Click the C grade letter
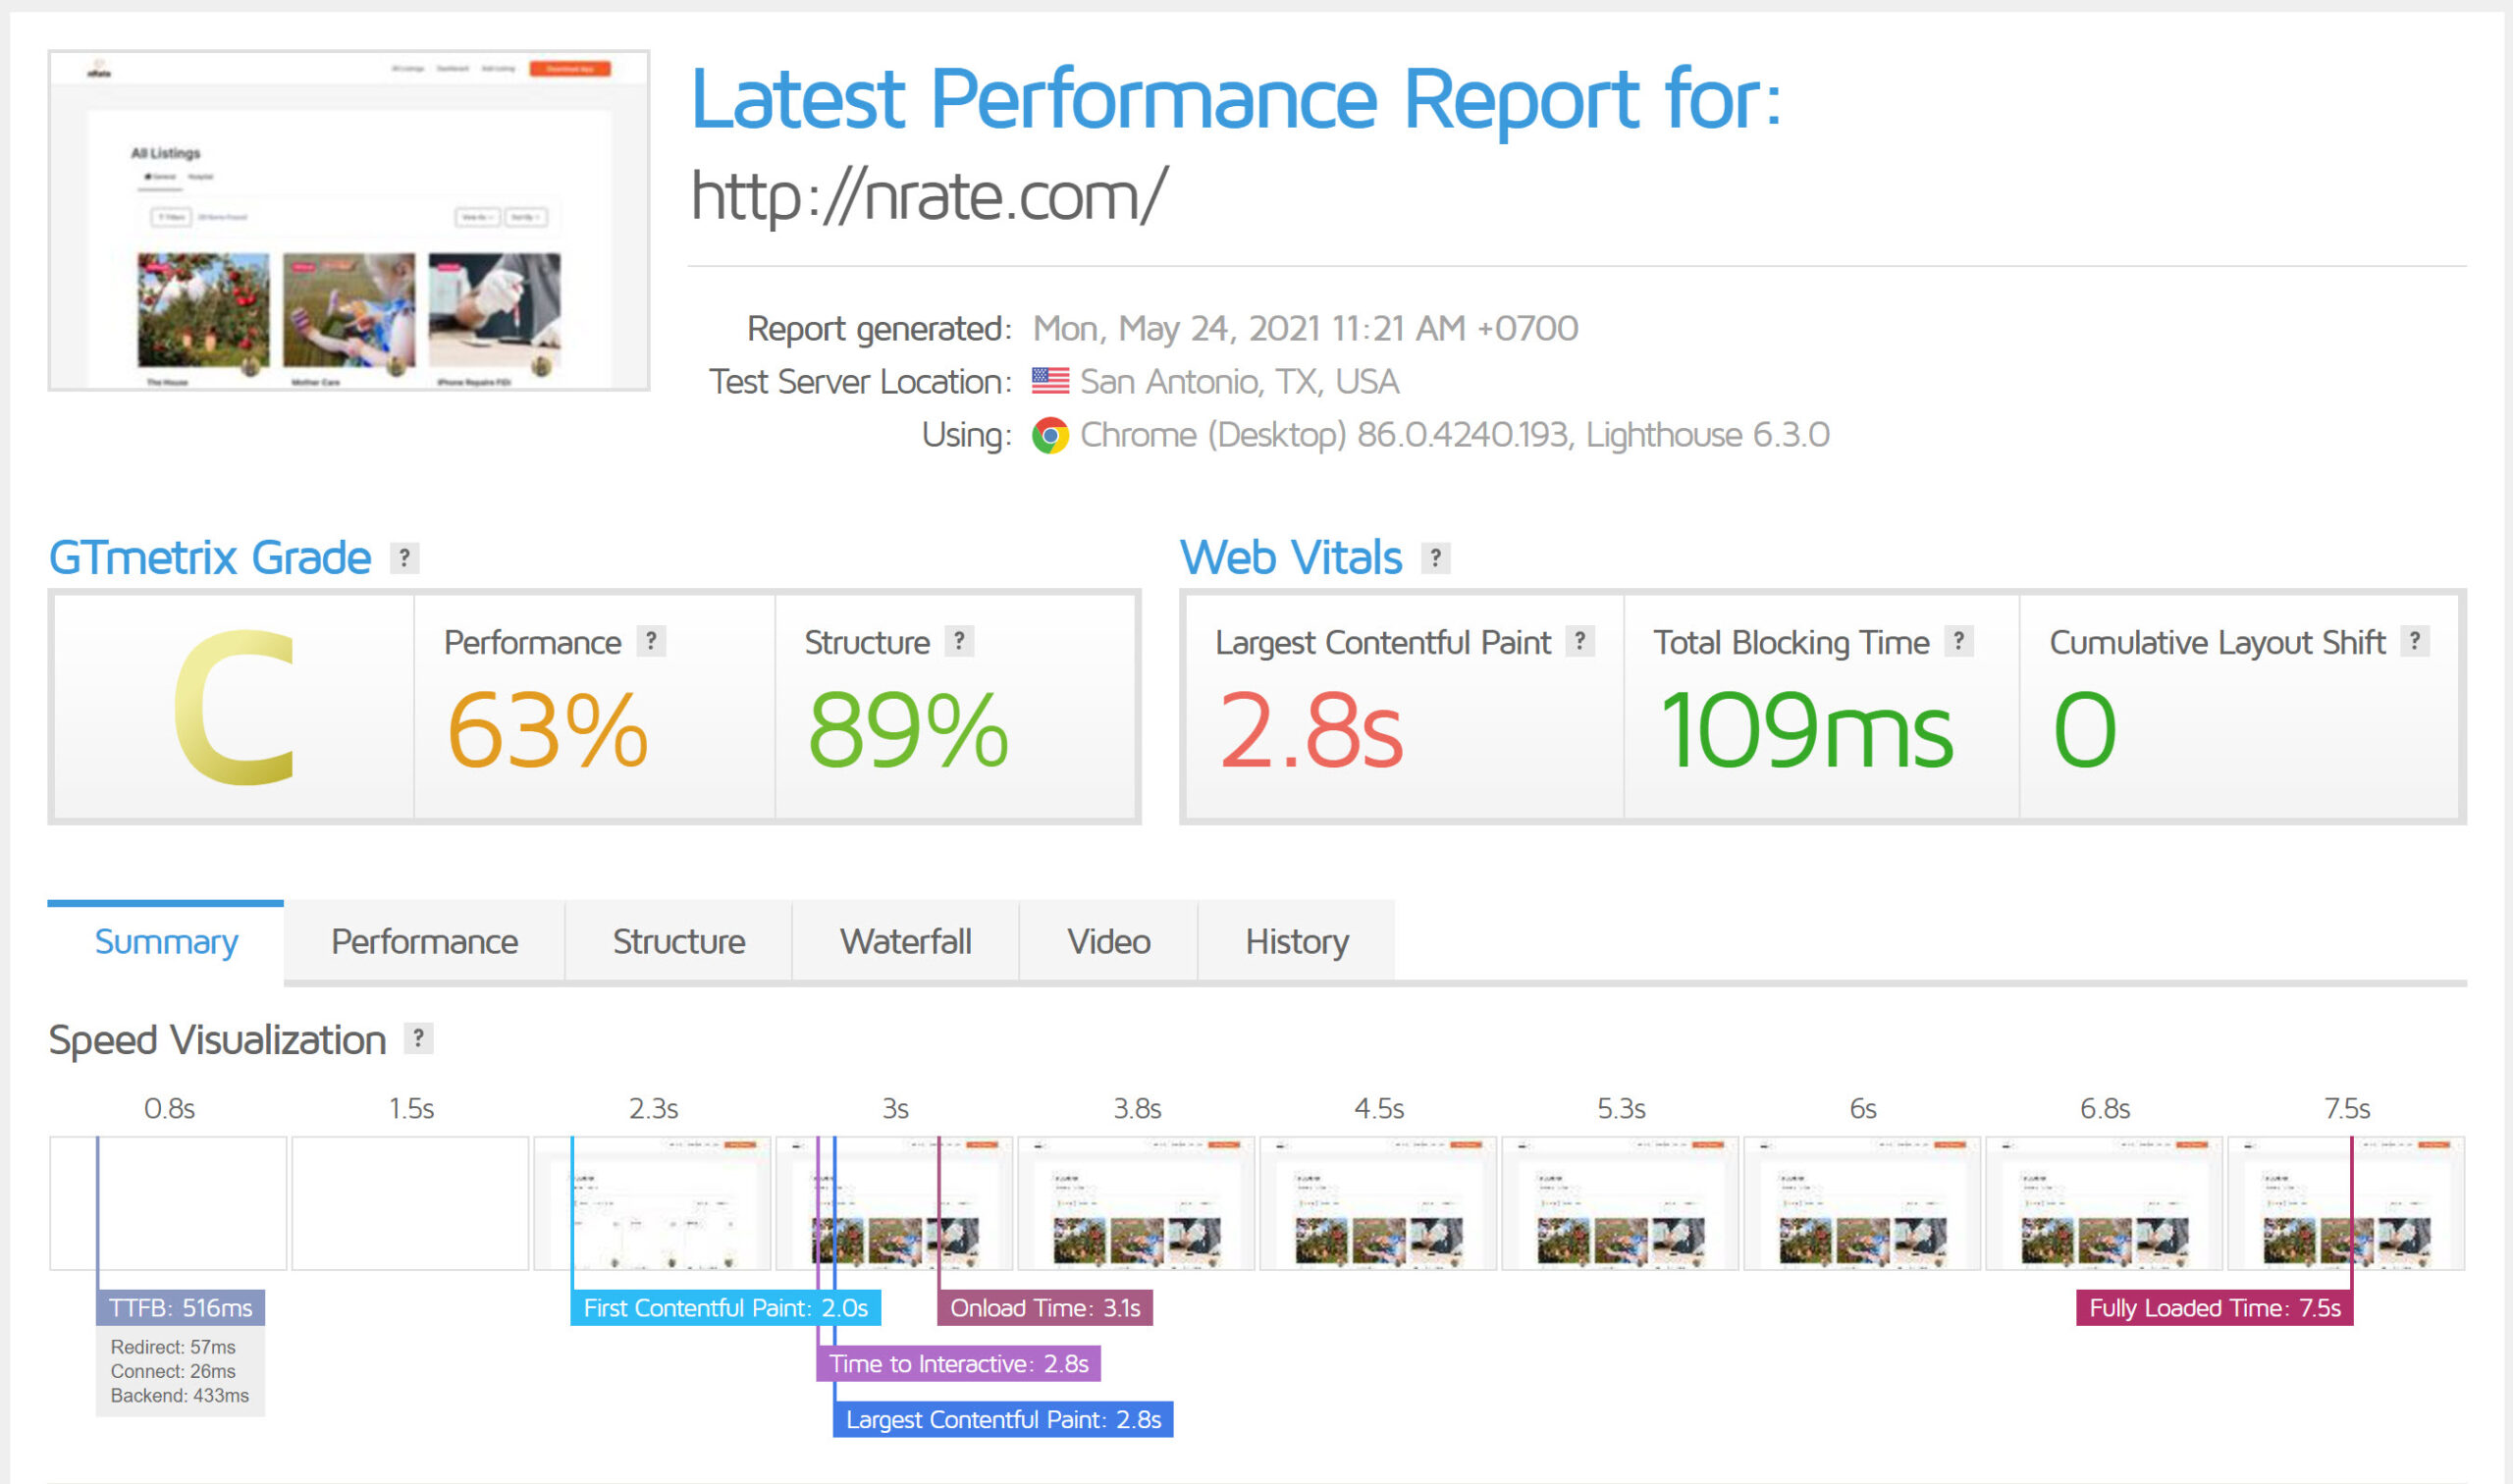This screenshot has height=1484, width=2513. click(x=235, y=708)
